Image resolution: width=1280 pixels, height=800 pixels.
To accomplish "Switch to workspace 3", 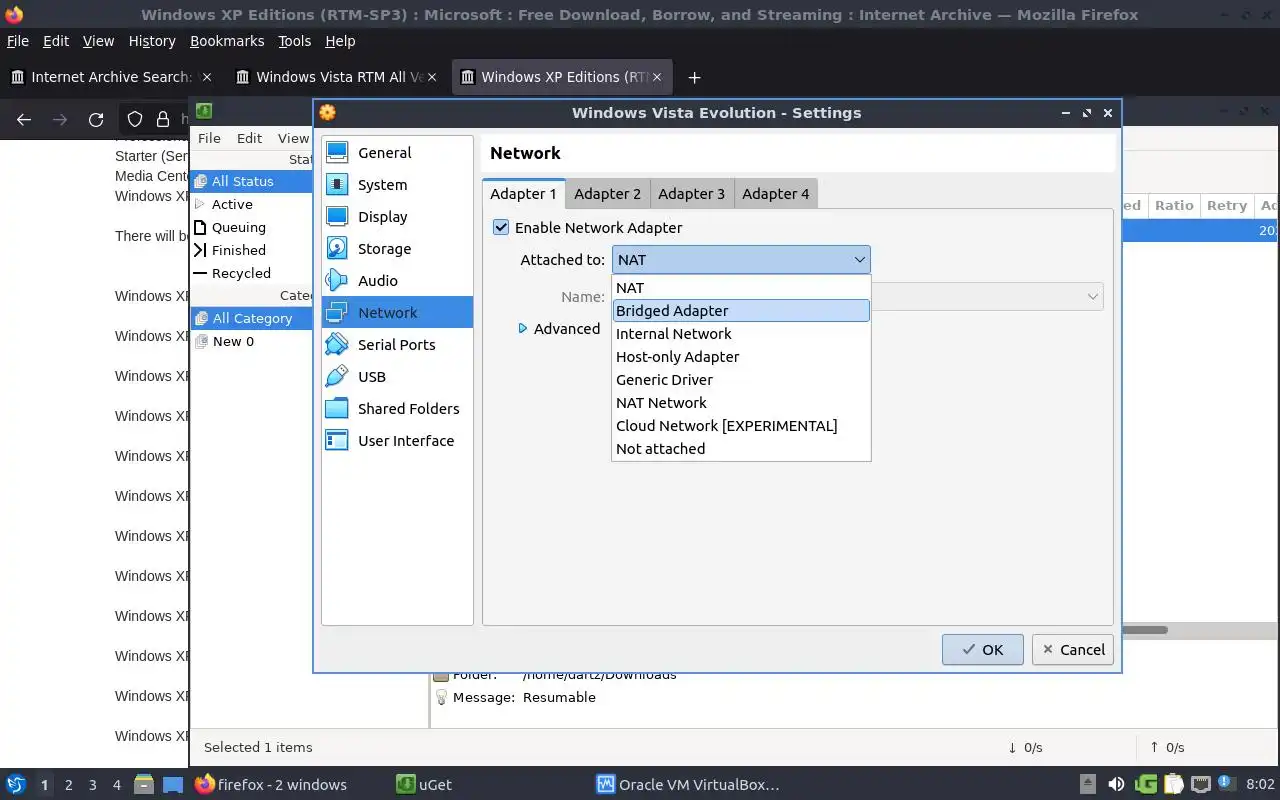I will (93, 785).
